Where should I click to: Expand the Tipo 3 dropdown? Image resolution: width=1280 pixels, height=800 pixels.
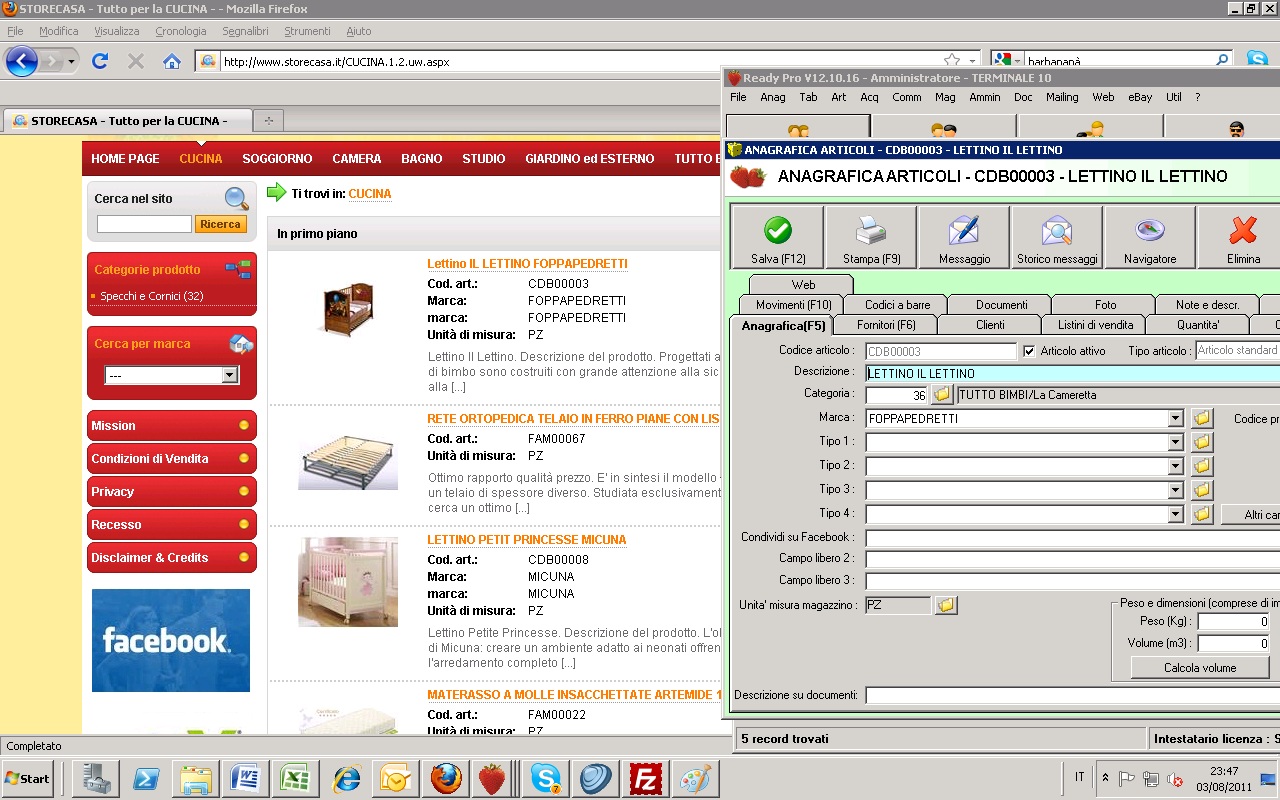pos(1175,490)
